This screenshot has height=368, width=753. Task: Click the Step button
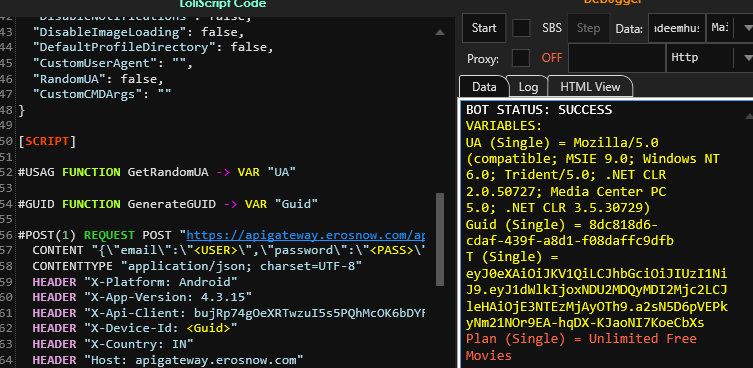click(588, 28)
